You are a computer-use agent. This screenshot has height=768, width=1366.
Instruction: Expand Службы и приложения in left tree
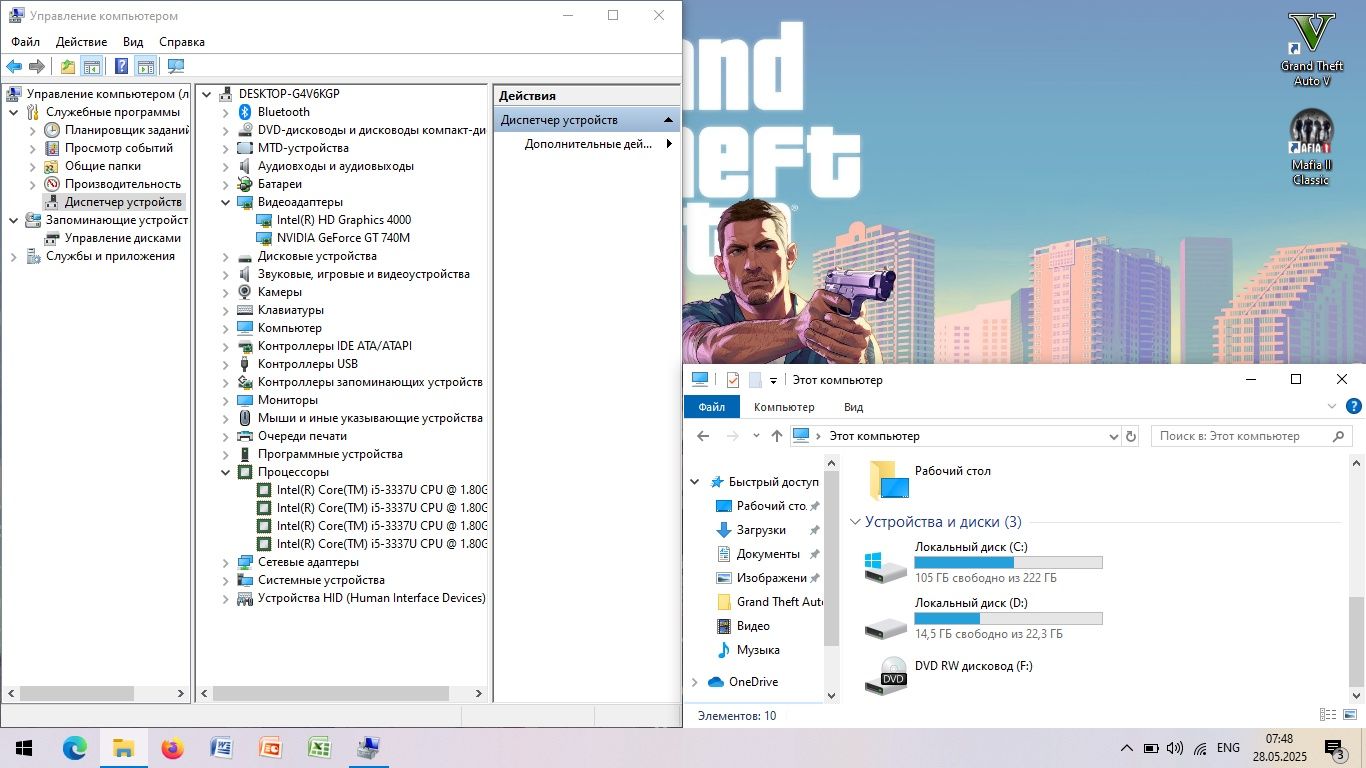14,256
